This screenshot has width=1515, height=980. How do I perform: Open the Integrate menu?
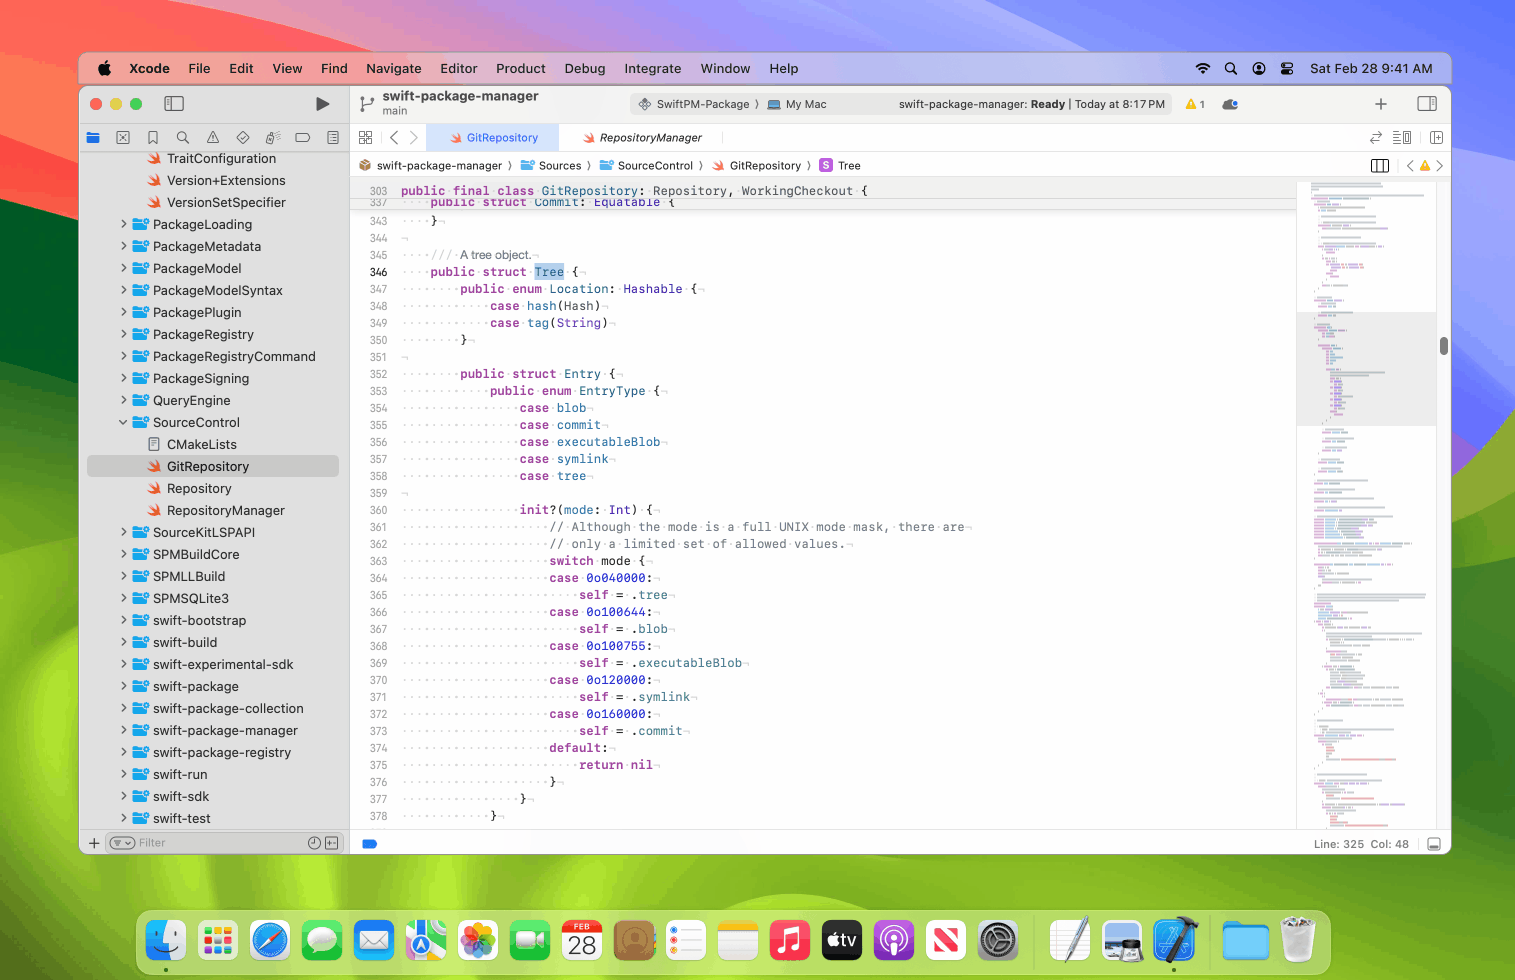pos(653,69)
